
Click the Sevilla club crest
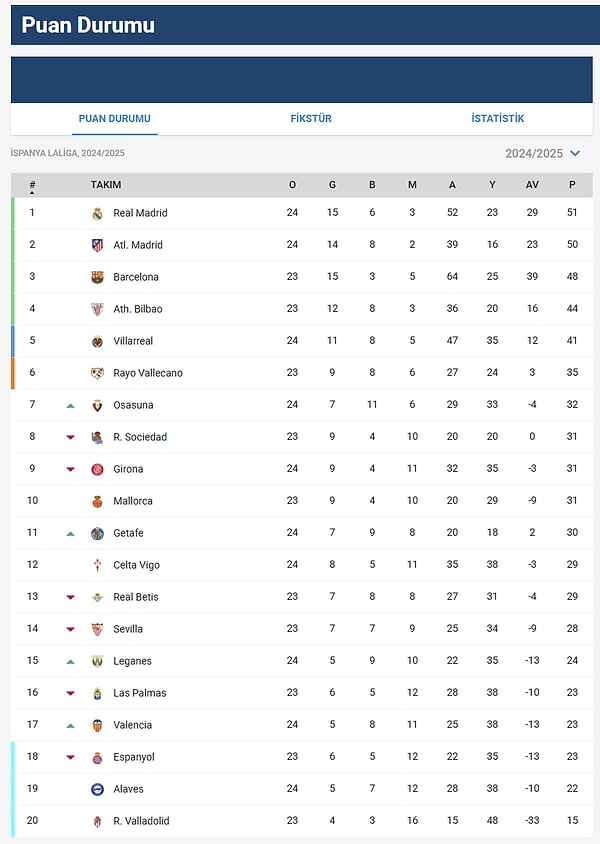(97, 629)
